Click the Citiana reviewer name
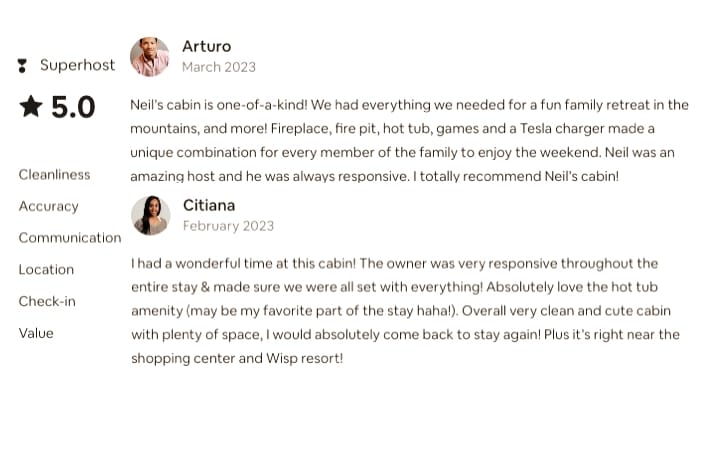Screen dimensions: 709x472 (209, 205)
